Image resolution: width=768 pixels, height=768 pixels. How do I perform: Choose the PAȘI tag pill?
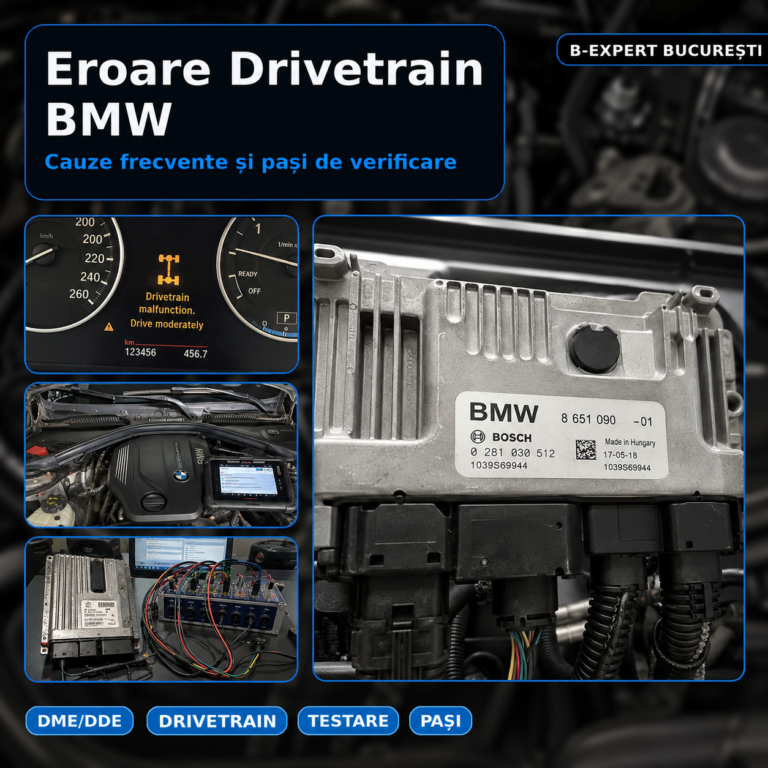(x=440, y=720)
